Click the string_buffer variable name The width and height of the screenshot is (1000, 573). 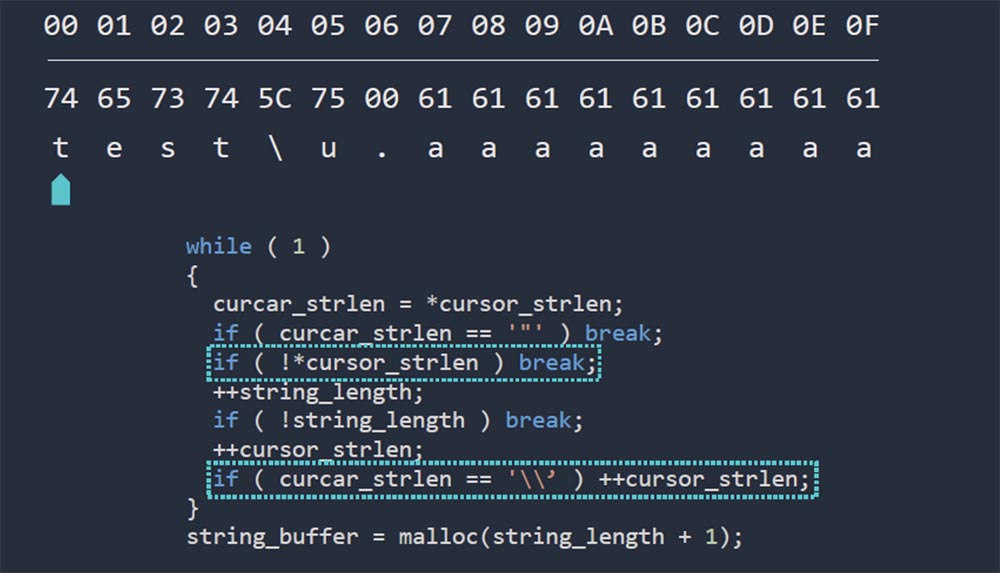point(272,537)
